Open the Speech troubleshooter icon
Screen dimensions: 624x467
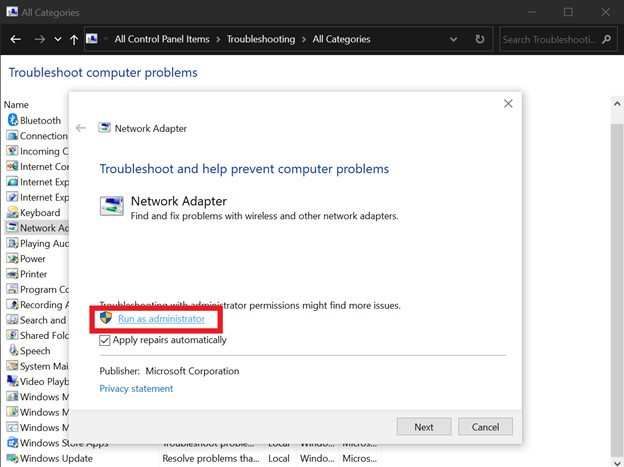13,350
